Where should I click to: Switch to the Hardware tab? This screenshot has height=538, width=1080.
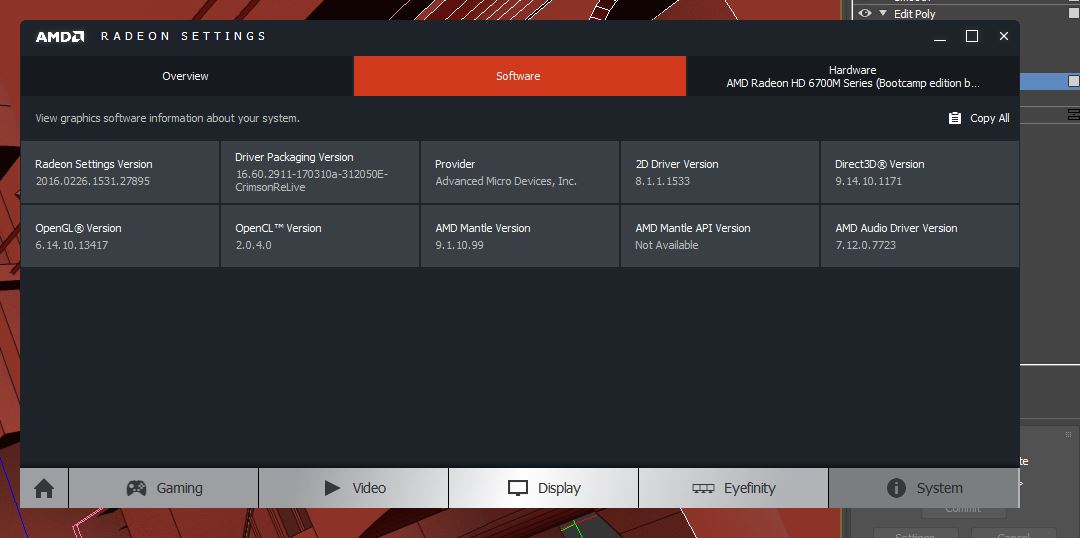click(x=853, y=76)
